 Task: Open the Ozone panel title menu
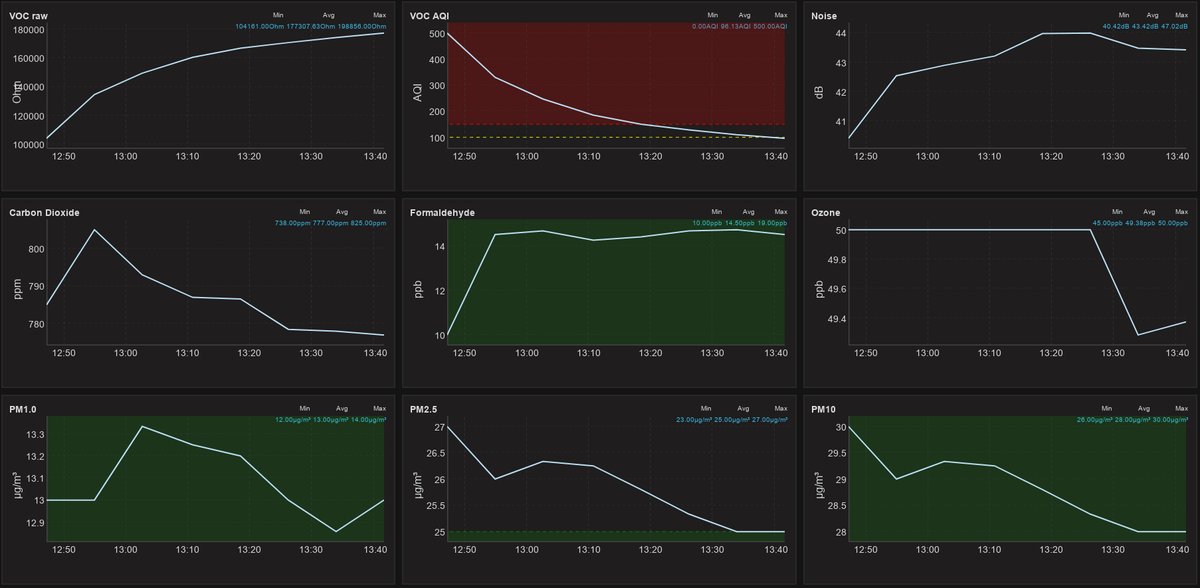(x=826, y=212)
